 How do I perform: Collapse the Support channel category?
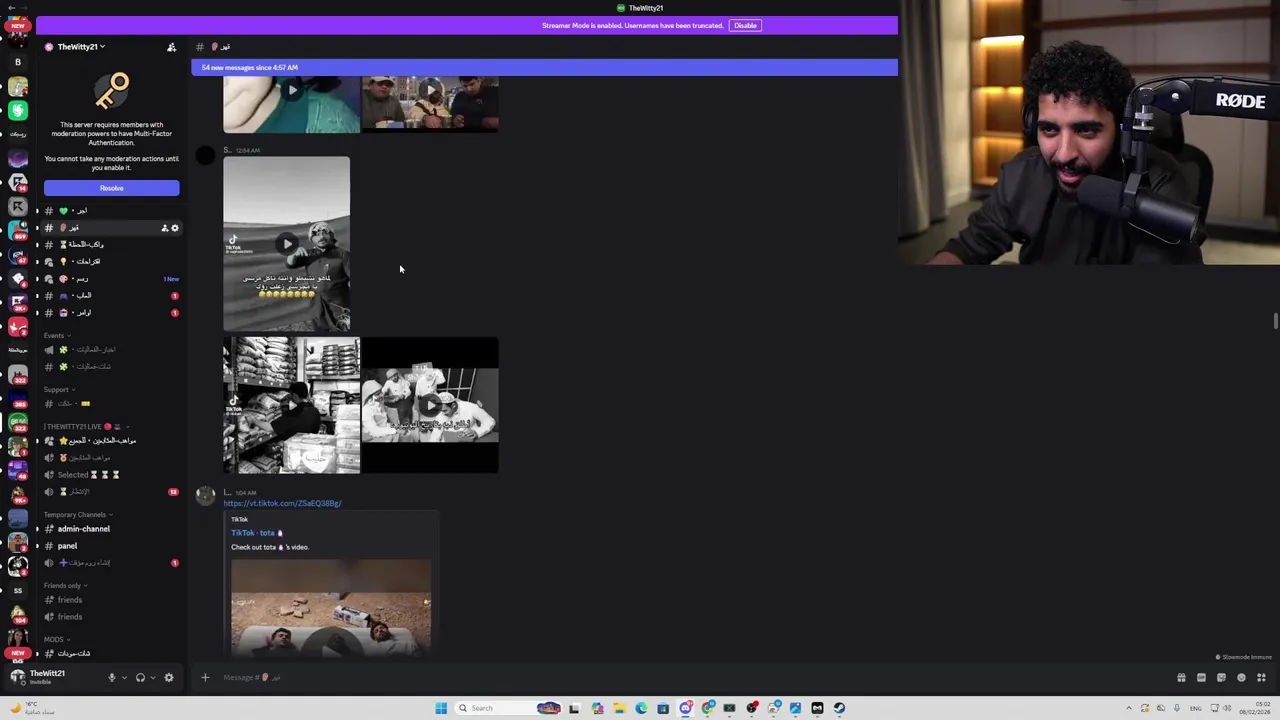tap(59, 390)
